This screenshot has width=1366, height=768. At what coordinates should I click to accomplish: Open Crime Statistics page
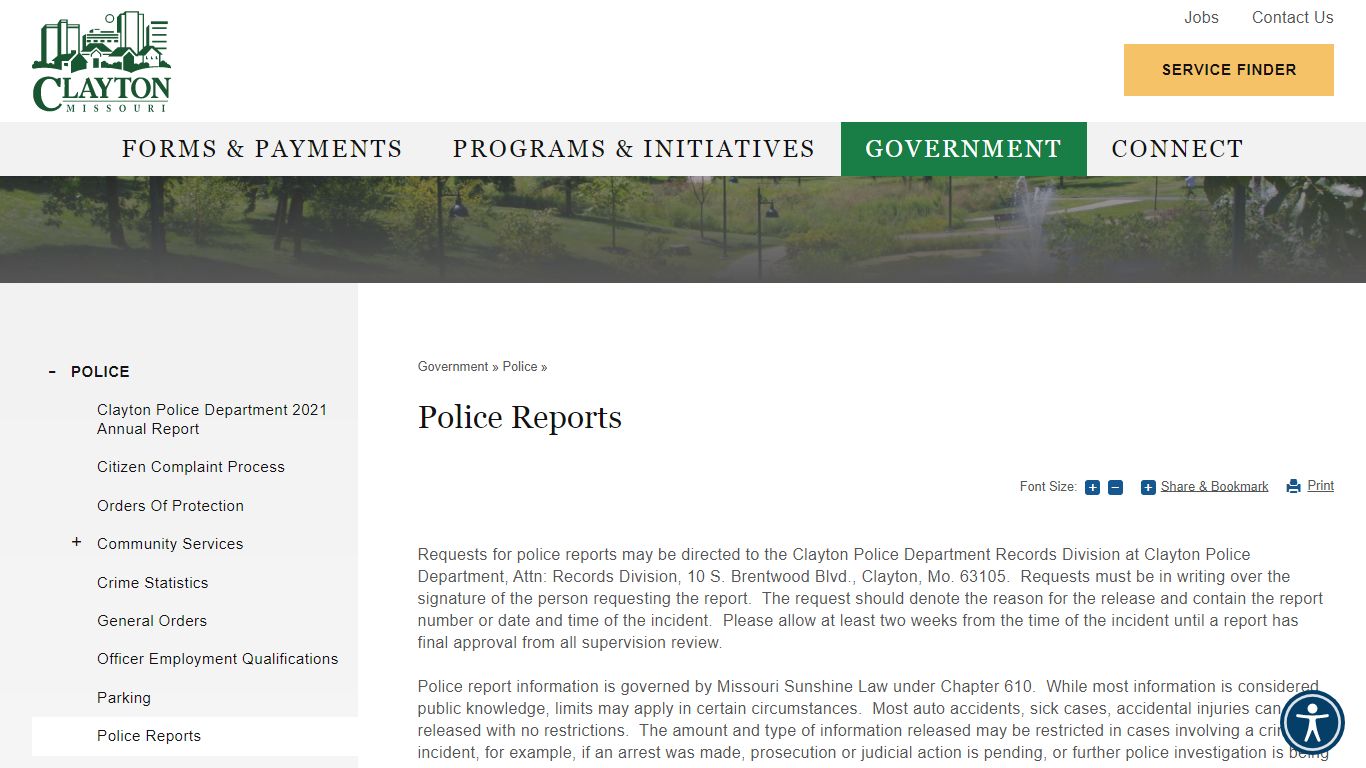click(x=153, y=583)
